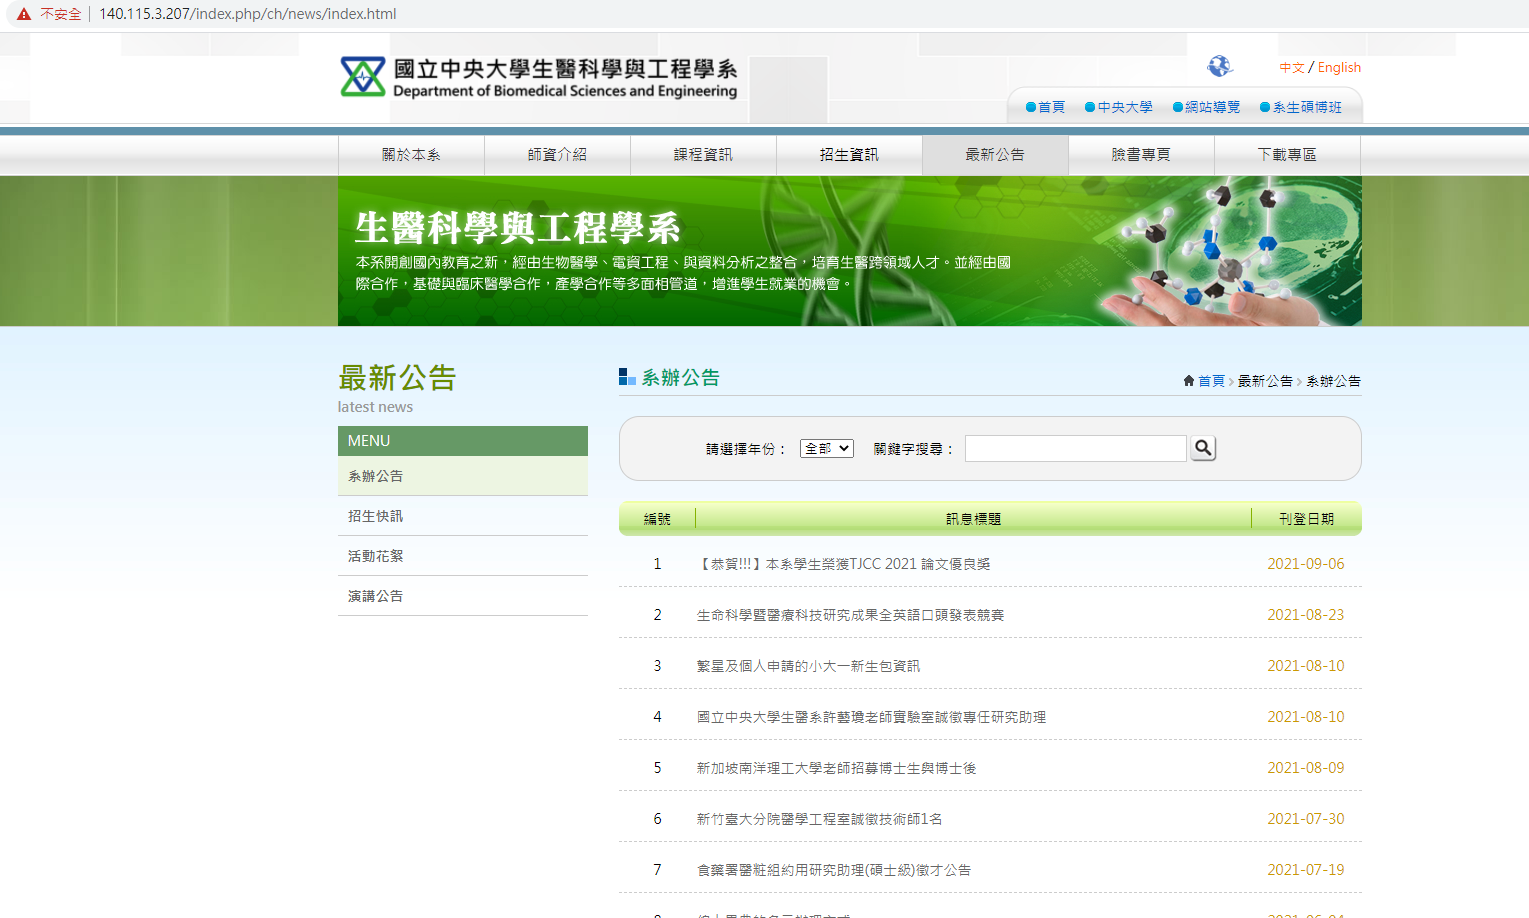Click the insecure site warning icon
Screen dimensions: 1529x918
tap(24, 14)
